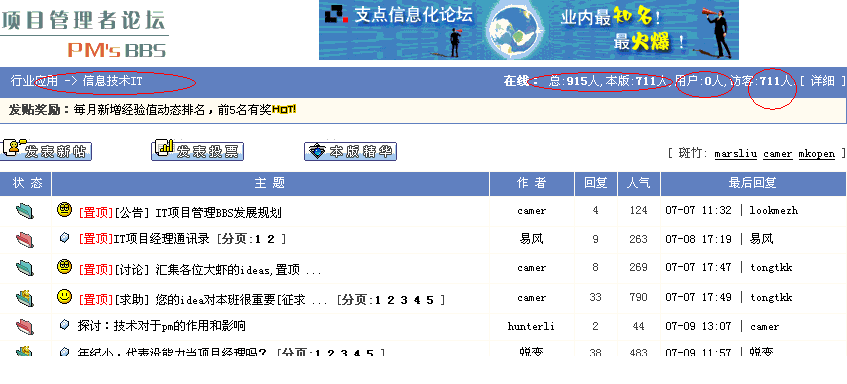The width and height of the screenshot is (847, 384).
Task: Open topic 您的idea对本班很重要
Action: tap(230, 300)
